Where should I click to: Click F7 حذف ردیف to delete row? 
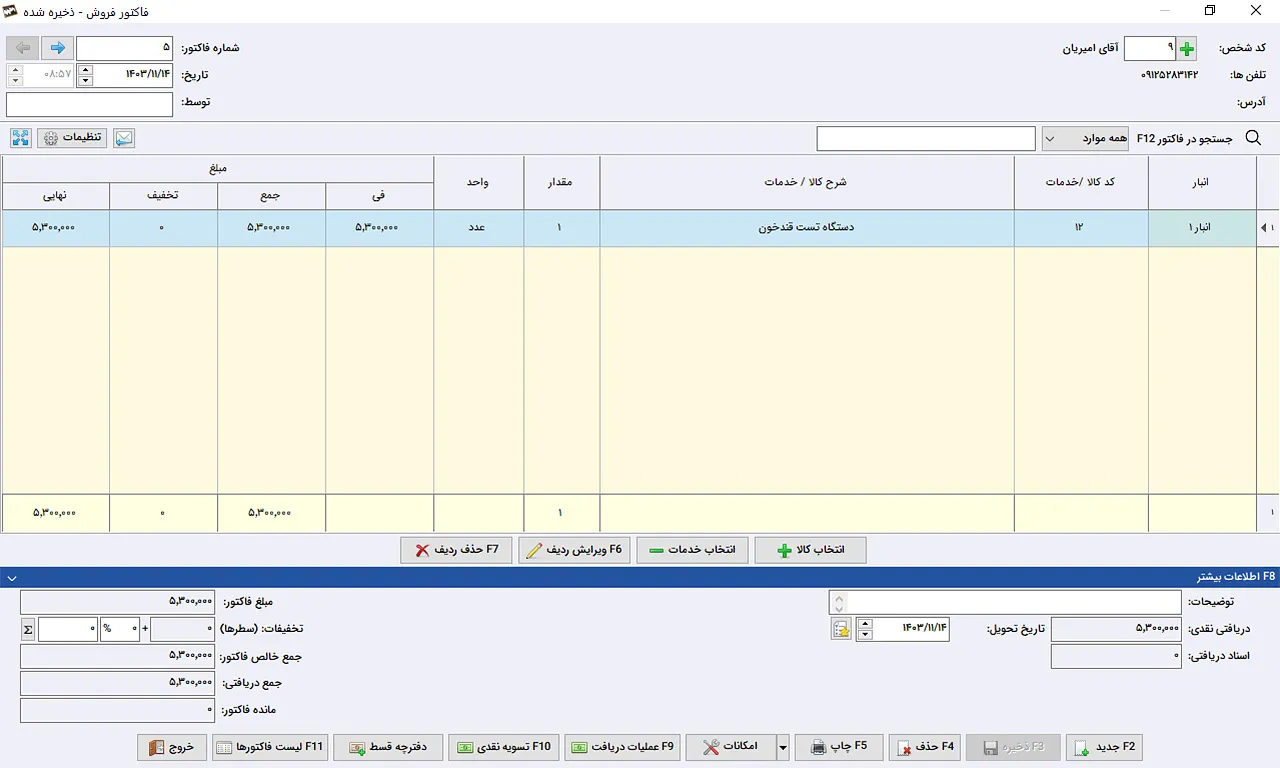tap(456, 550)
